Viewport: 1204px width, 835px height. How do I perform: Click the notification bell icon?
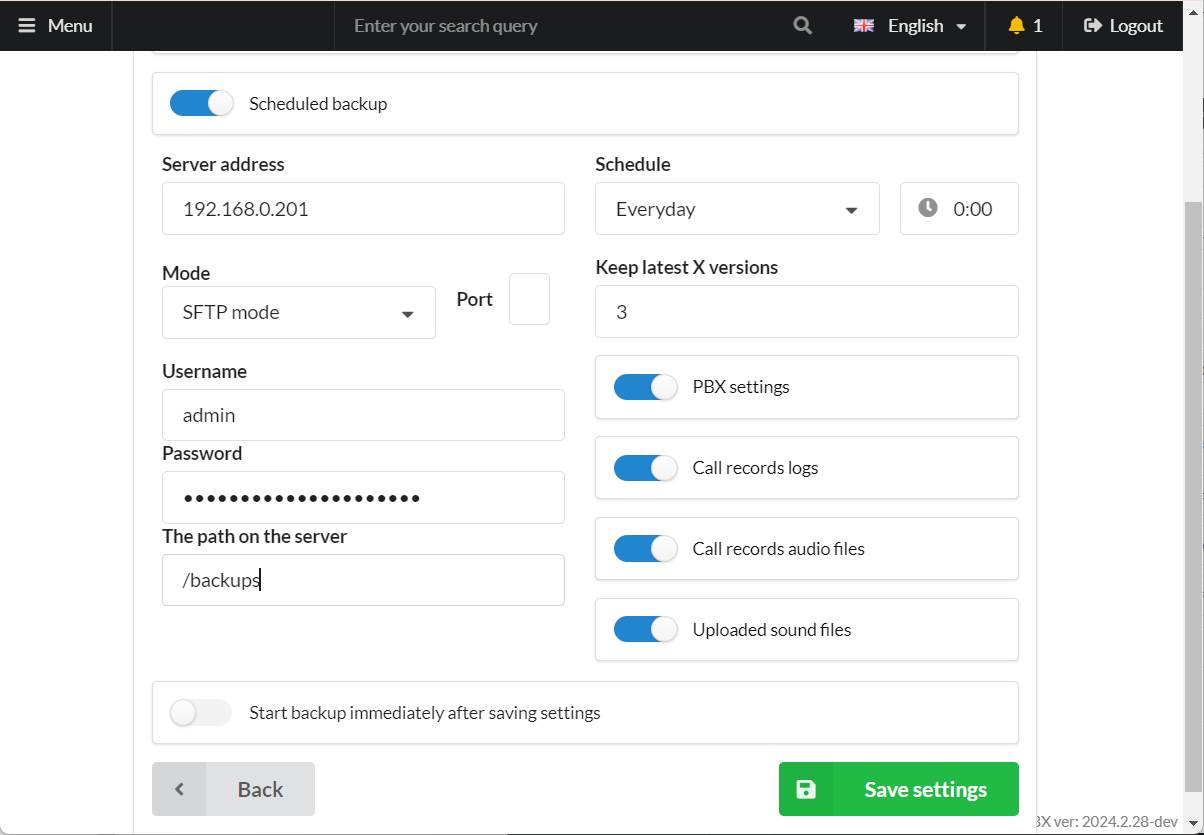(x=1017, y=26)
